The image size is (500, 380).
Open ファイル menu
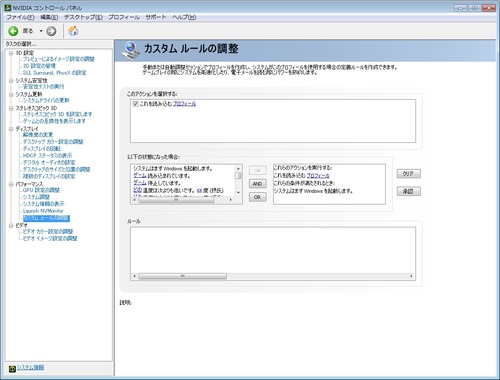[20, 17]
